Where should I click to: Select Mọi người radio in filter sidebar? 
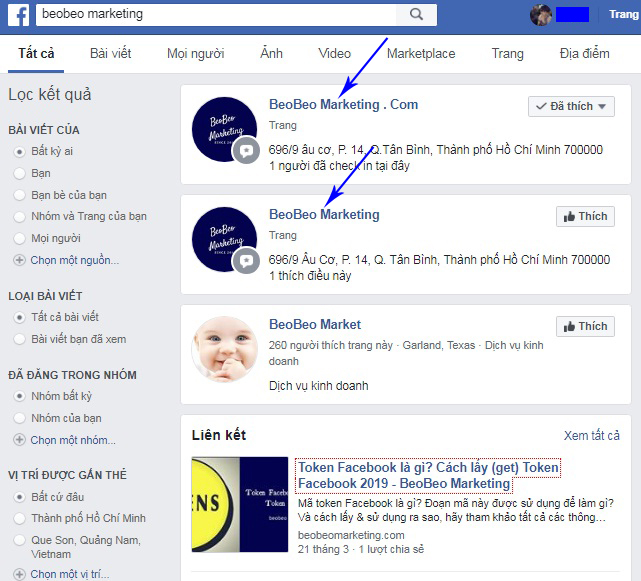[19, 238]
